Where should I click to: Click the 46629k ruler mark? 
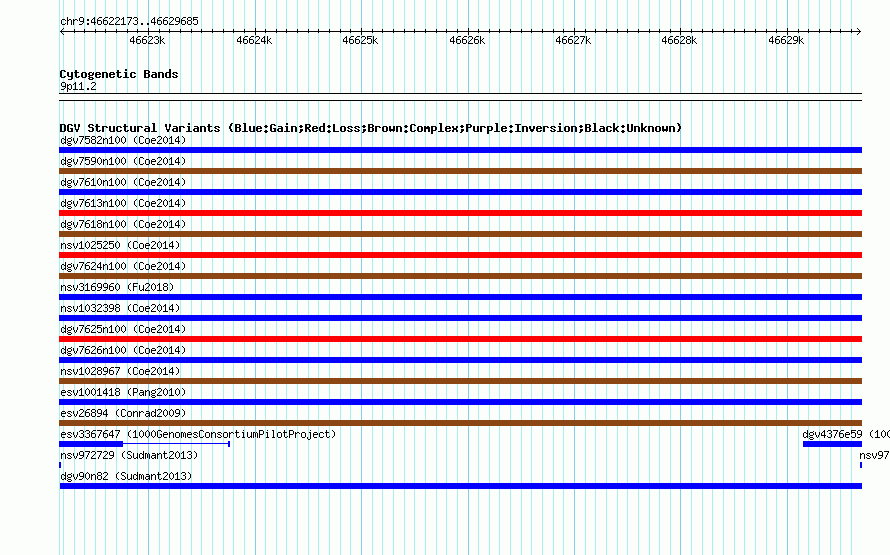pos(786,40)
